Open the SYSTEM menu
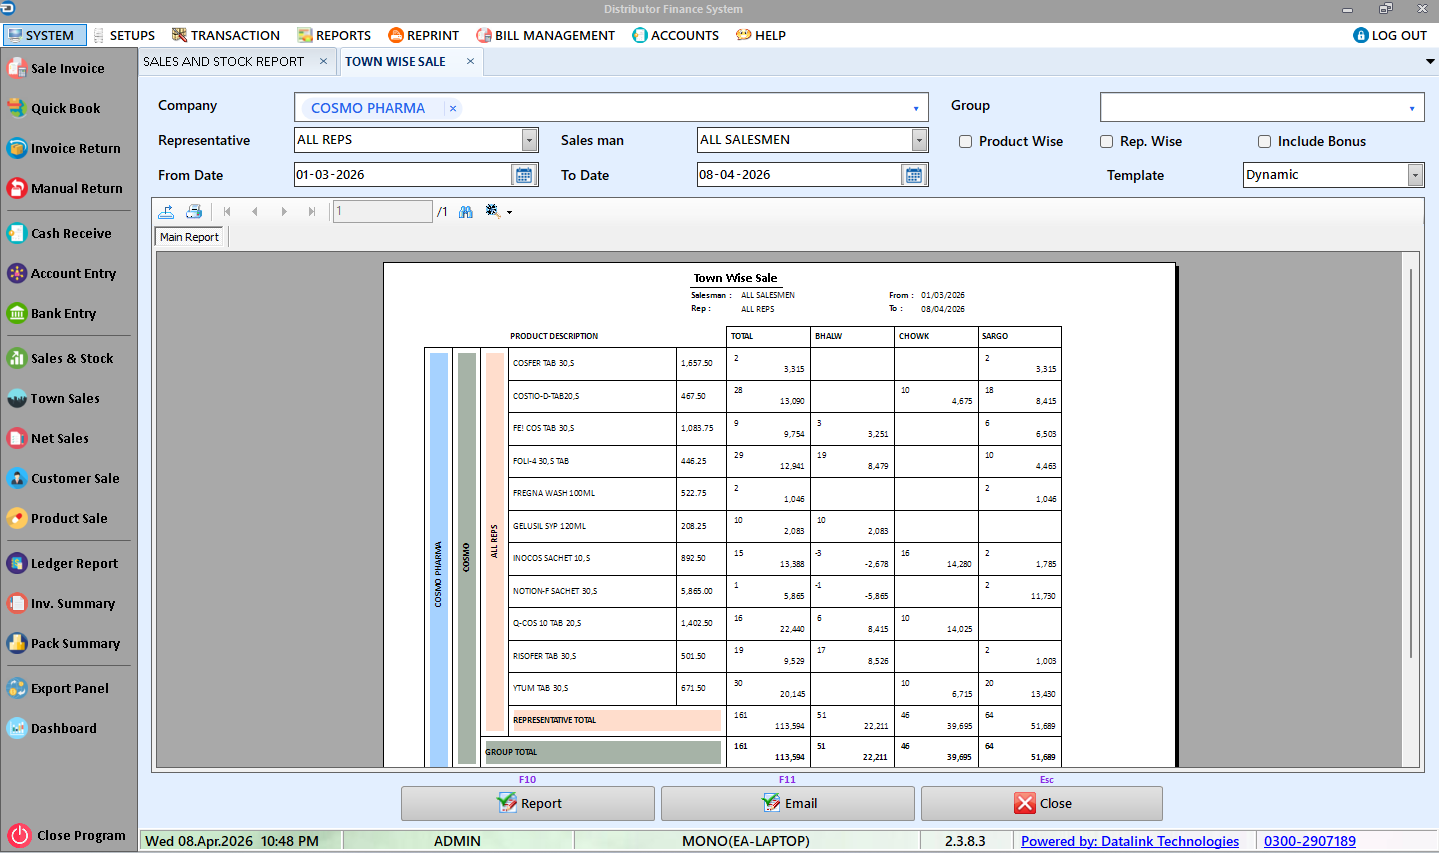 tap(43, 35)
